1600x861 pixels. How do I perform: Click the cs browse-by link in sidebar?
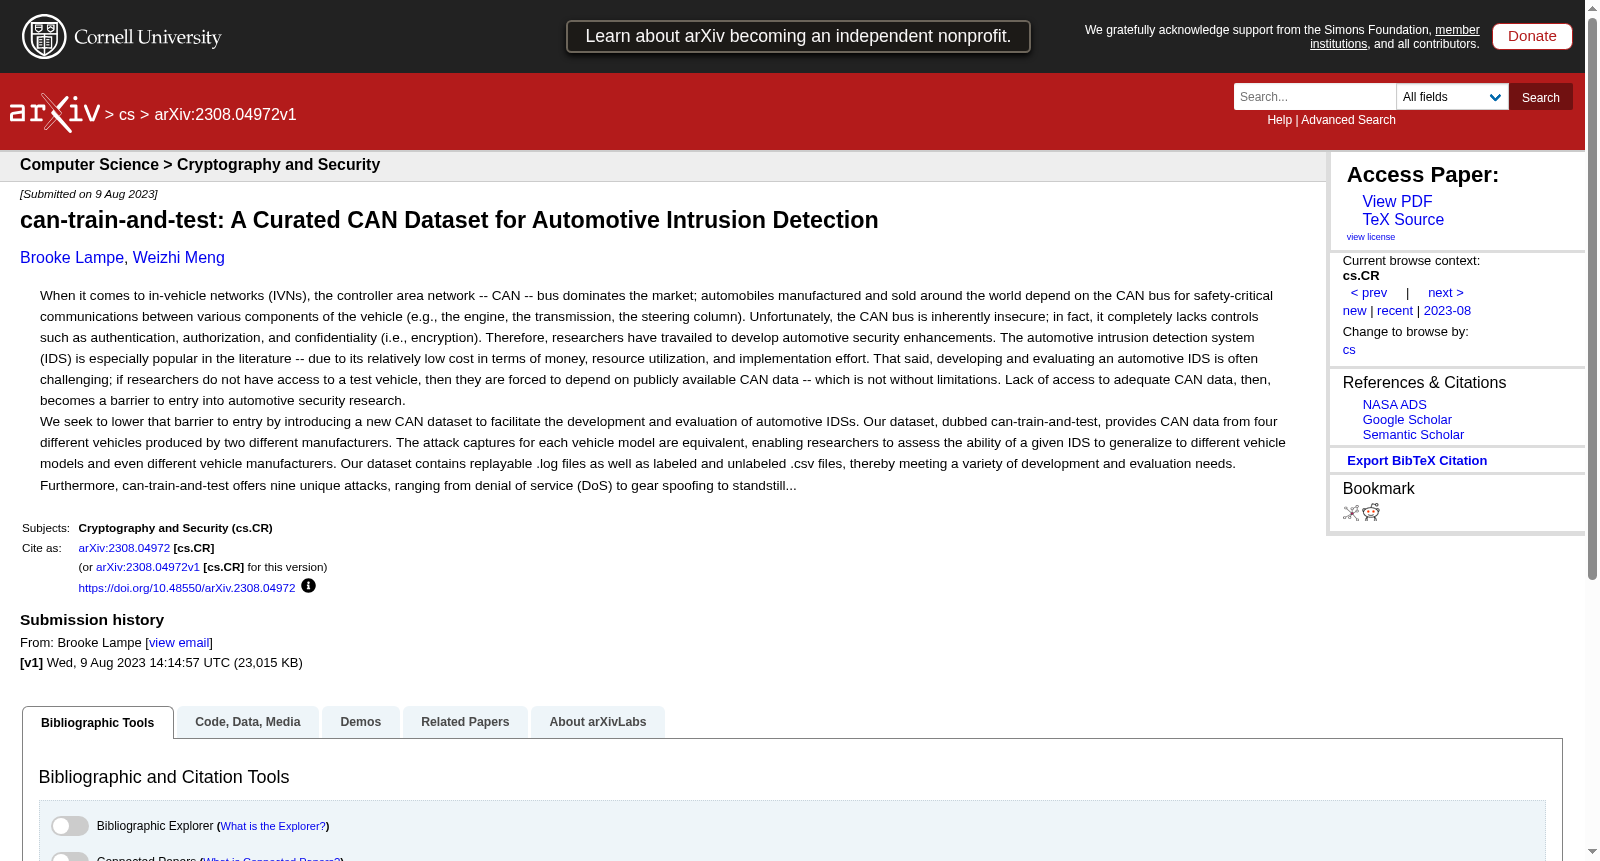1349,350
